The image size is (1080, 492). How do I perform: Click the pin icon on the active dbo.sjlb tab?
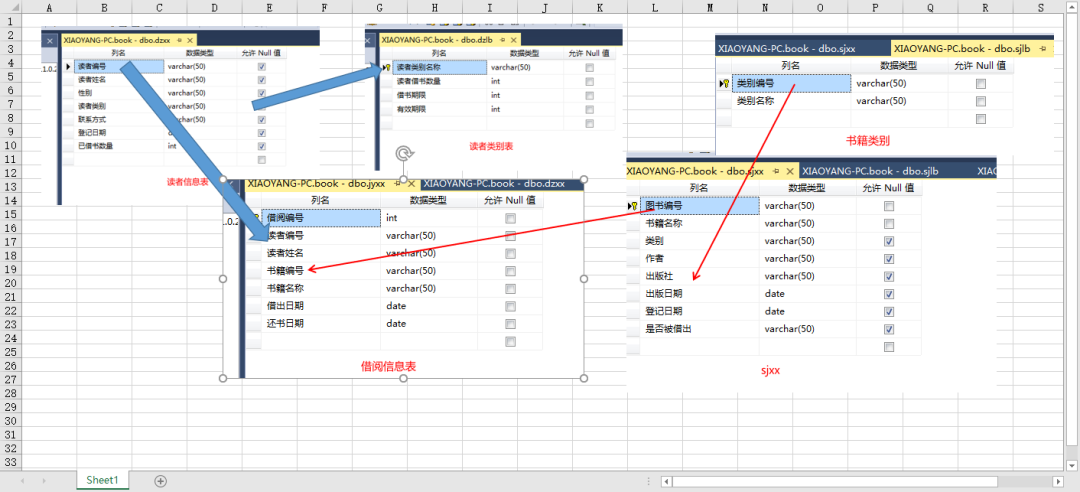point(1043,48)
